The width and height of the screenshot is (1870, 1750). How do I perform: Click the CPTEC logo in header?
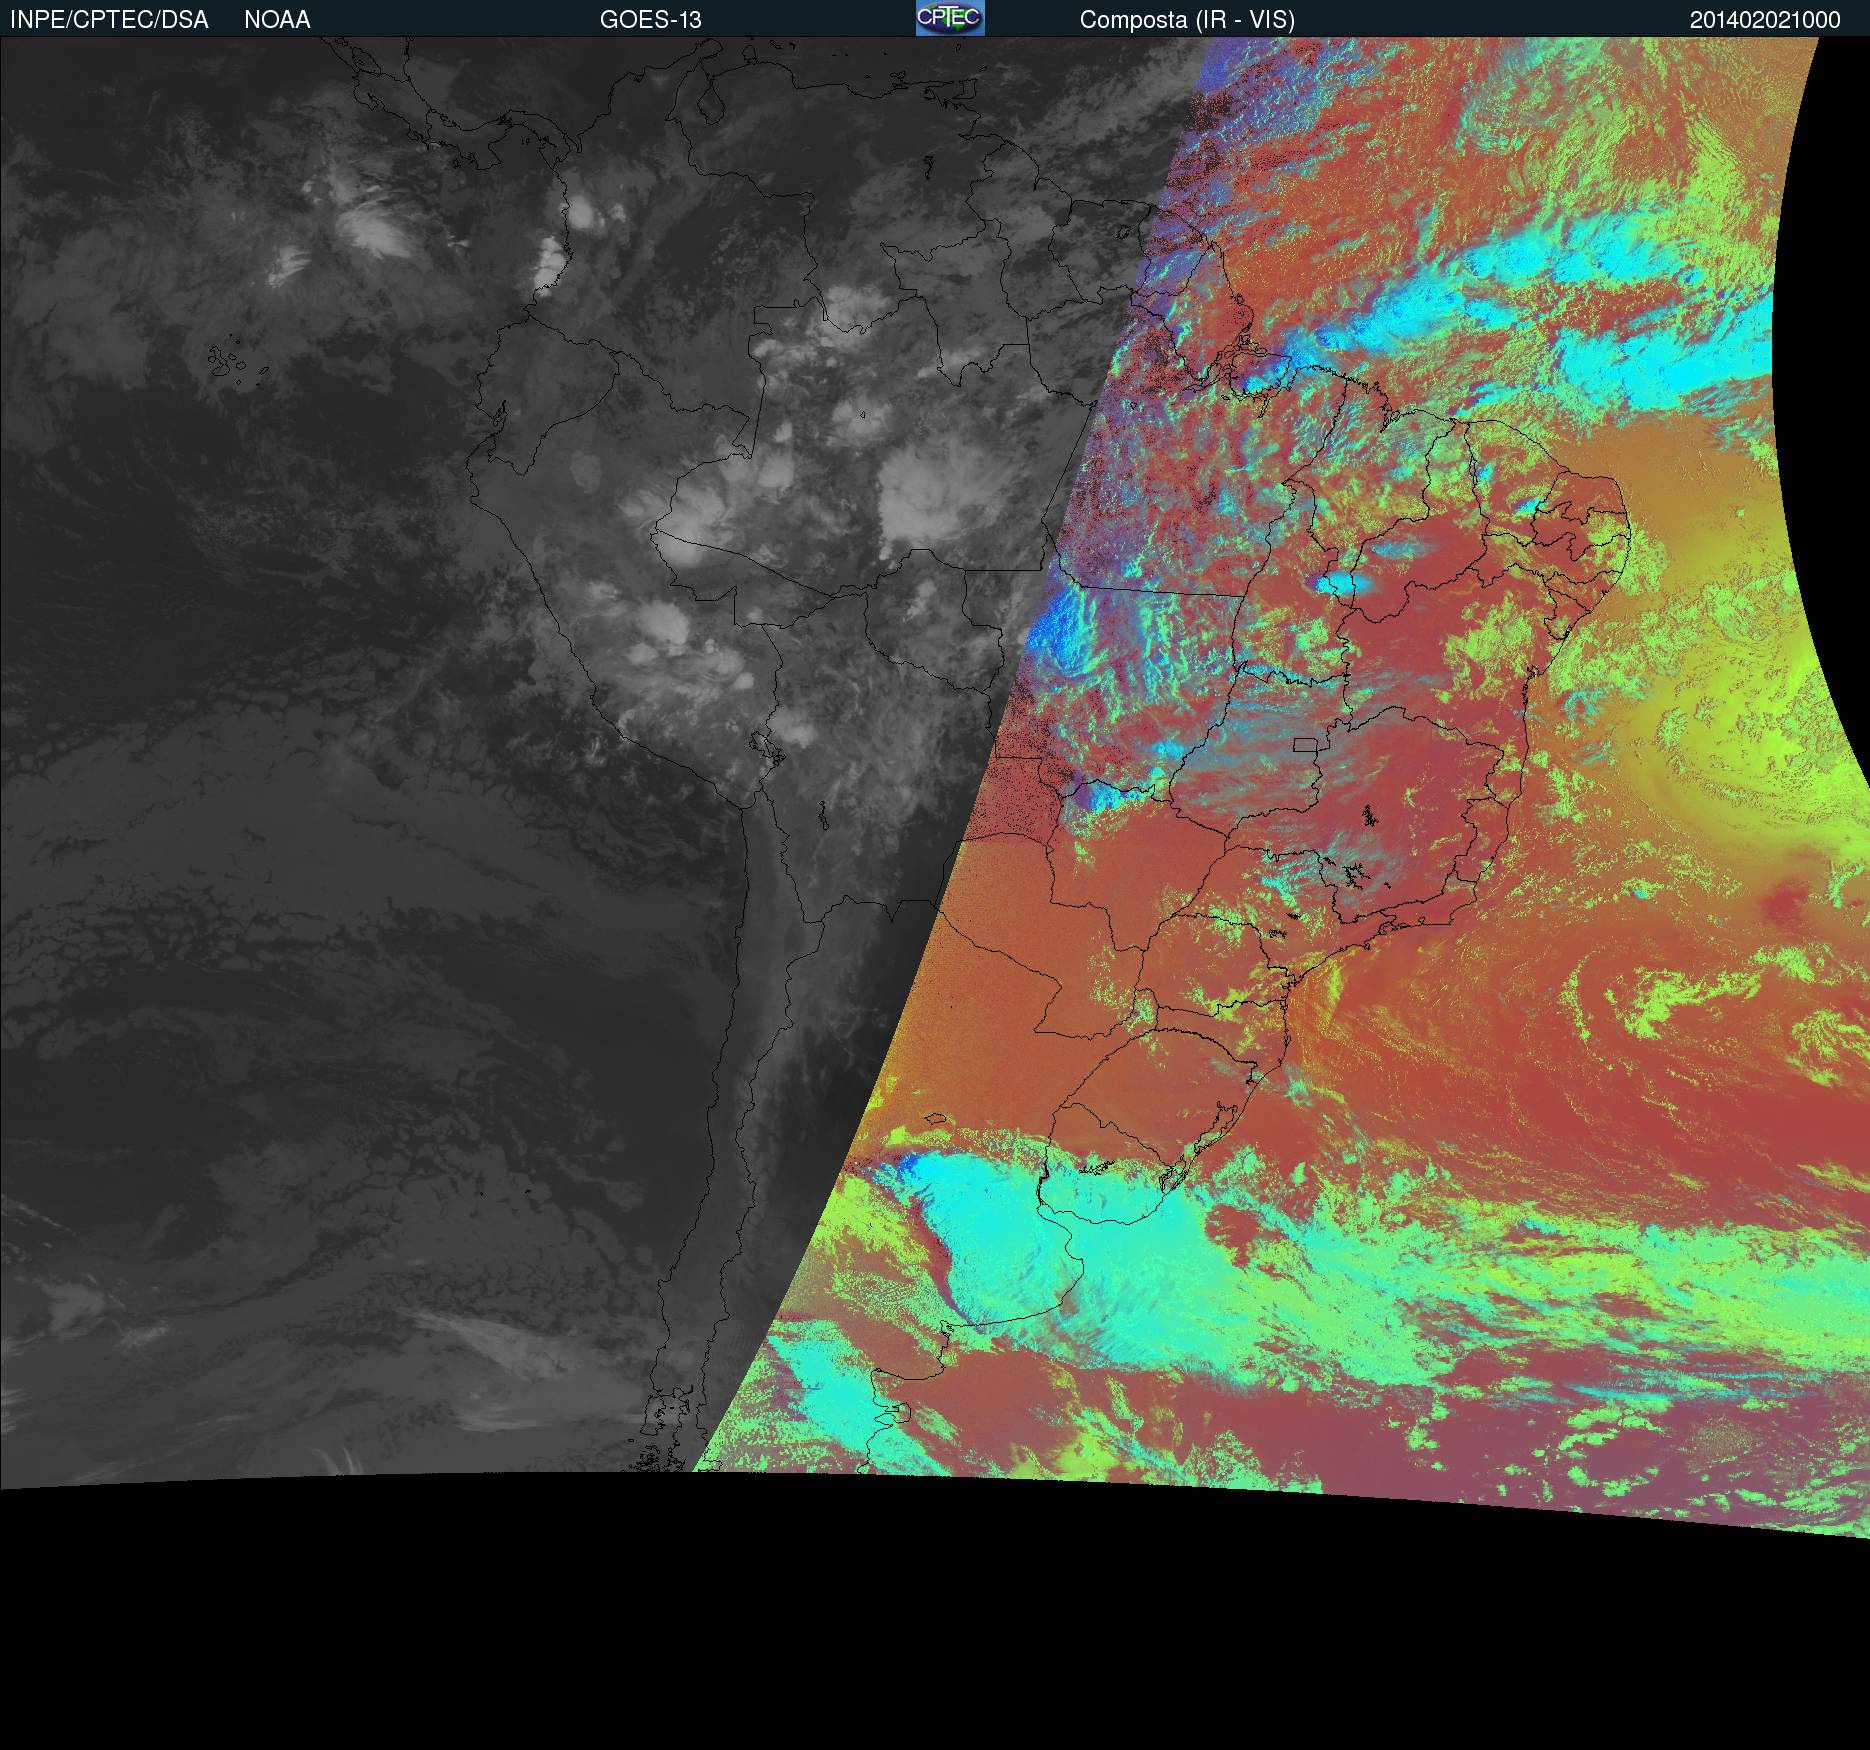tap(950, 18)
